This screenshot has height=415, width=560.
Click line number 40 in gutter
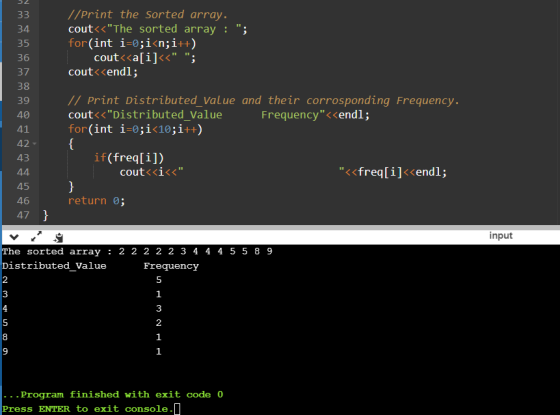(x=24, y=115)
